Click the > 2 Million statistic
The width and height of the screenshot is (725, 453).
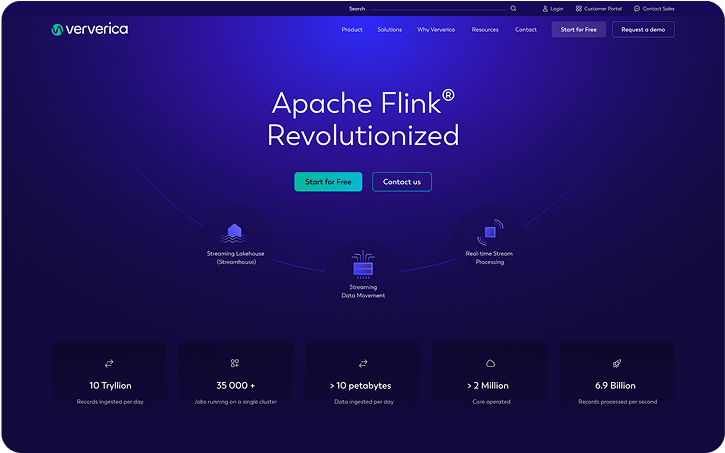pos(488,386)
